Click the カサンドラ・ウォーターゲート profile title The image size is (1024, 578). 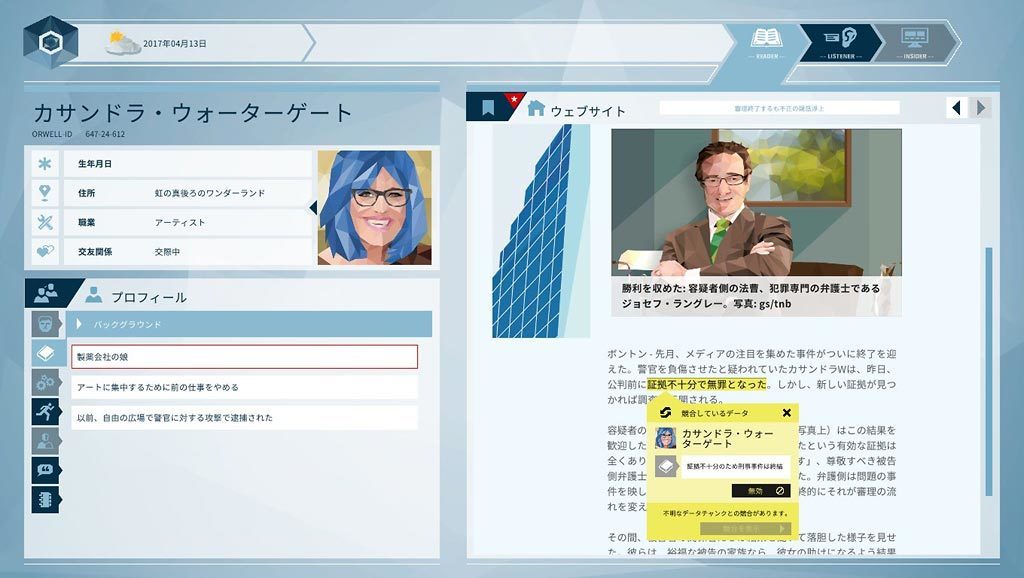[x=193, y=113]
